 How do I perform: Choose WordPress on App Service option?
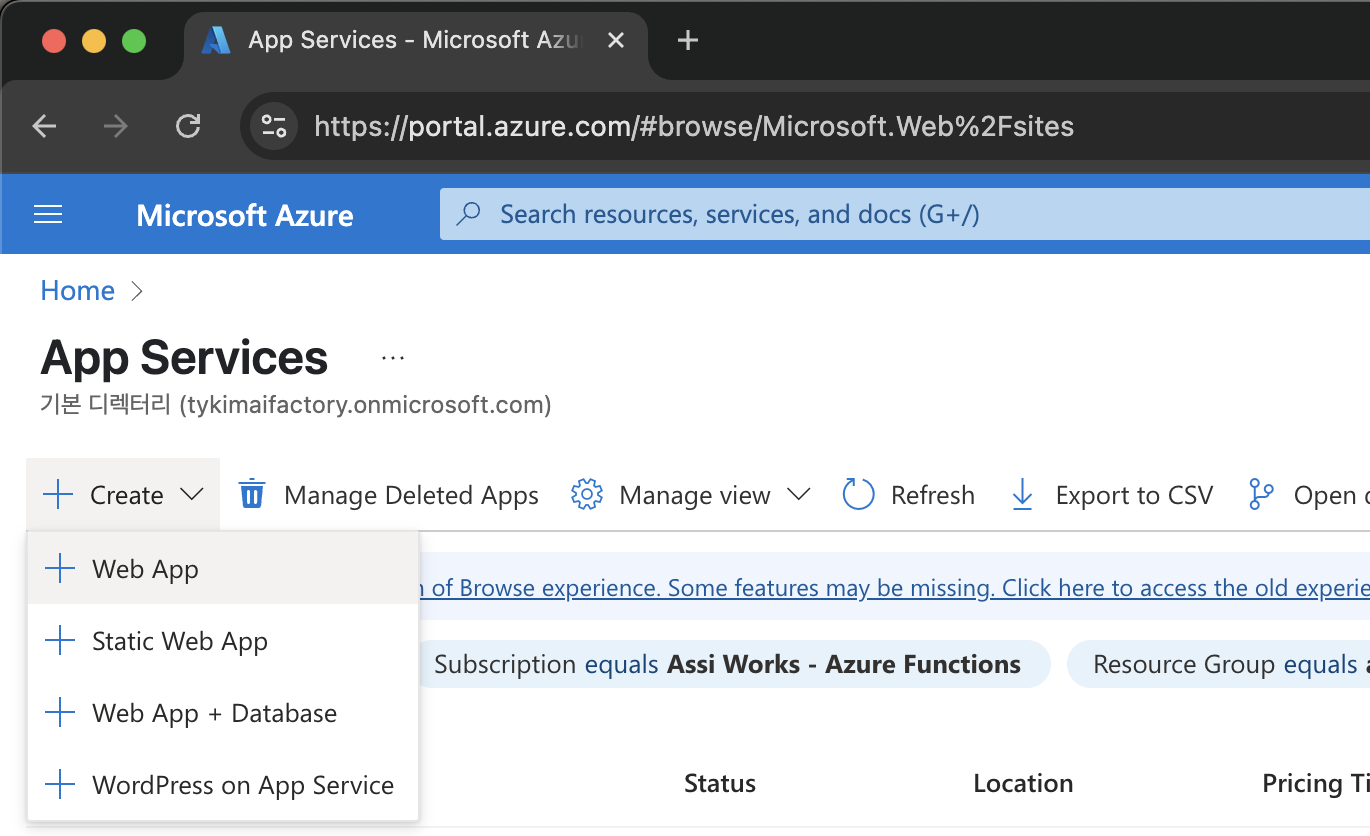(242, 785)
